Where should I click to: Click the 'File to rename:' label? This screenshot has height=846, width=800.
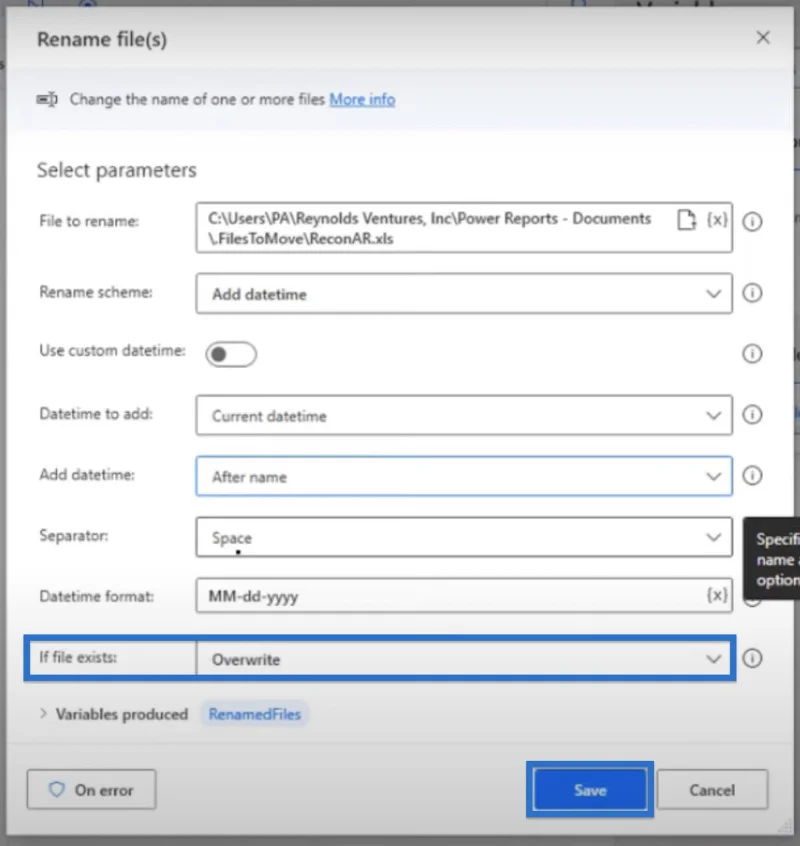pos(89,221)
